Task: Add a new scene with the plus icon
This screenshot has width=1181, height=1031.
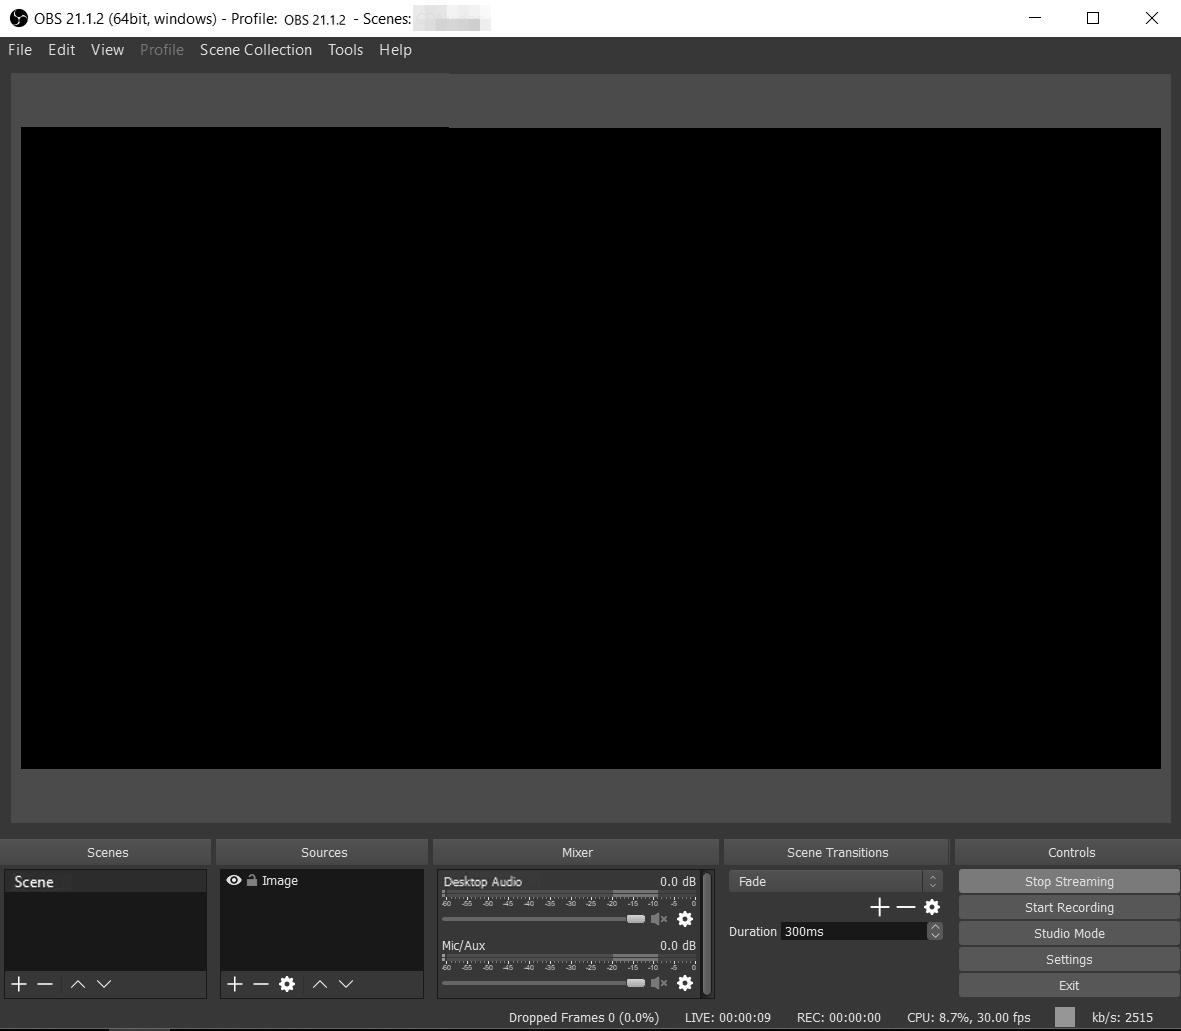Action: click(19, 984)
